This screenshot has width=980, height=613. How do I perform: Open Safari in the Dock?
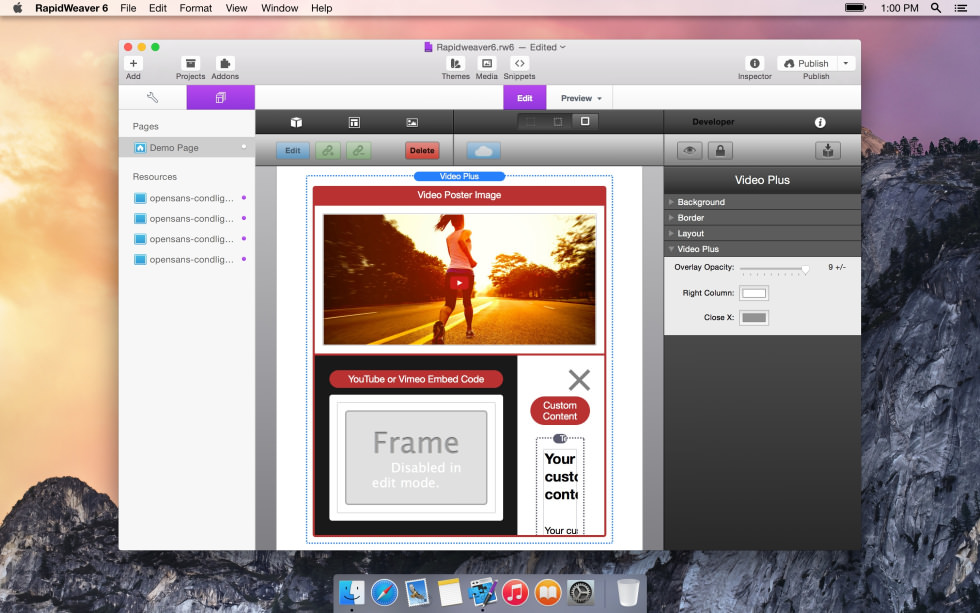tap(384, 592)
